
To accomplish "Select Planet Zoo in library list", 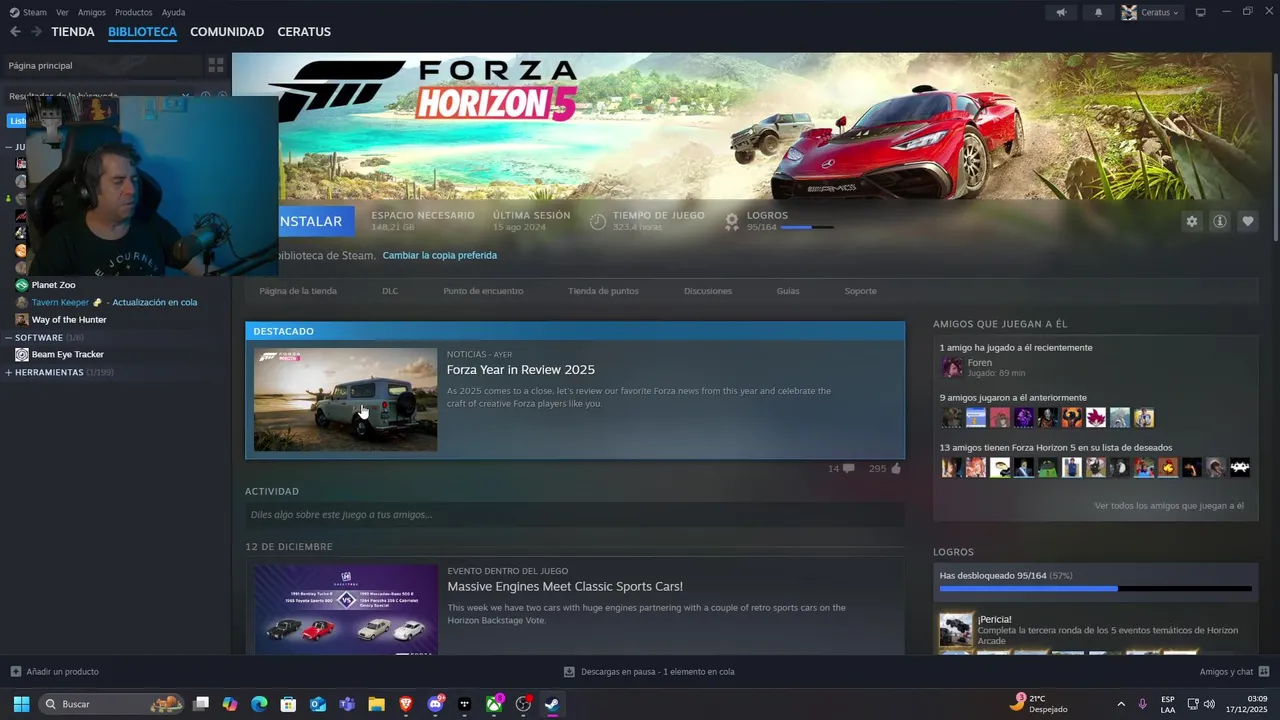I will [x=53, y=285].
